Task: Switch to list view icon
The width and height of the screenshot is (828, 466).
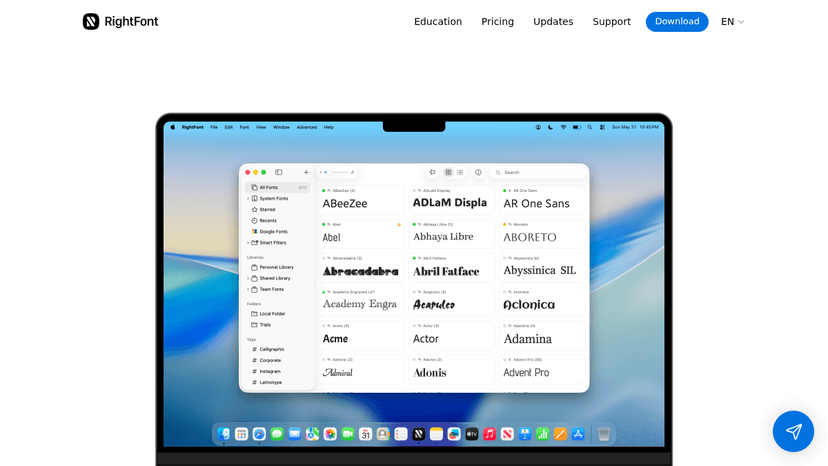Action: point(460,172)
